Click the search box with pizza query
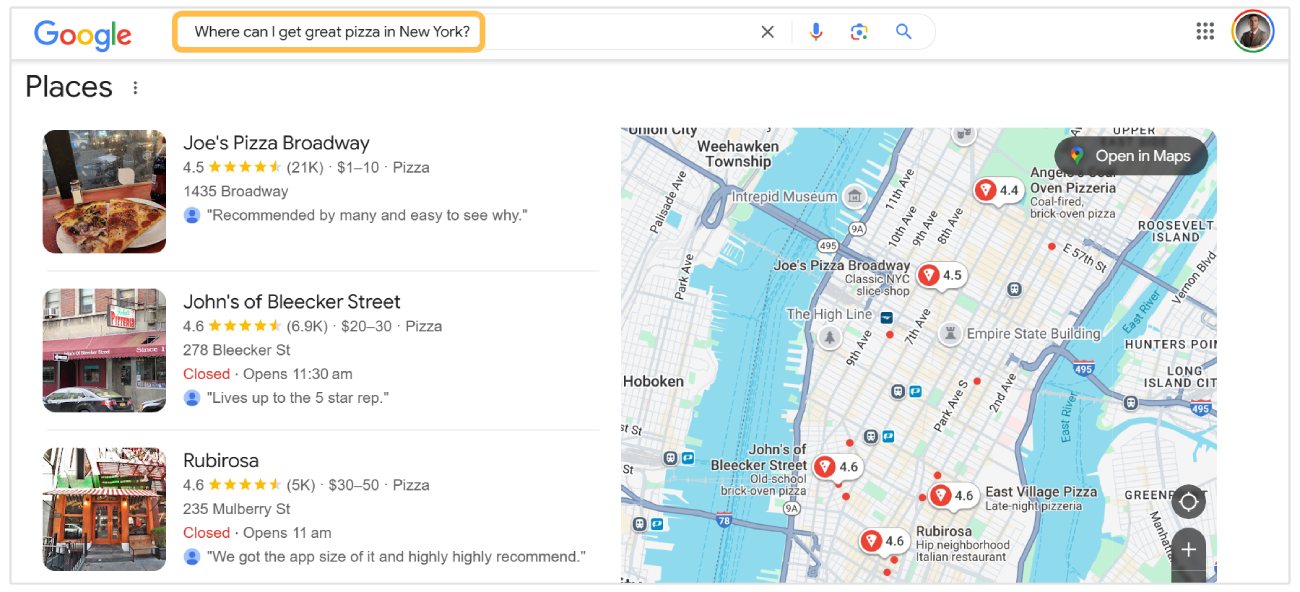 click(330, 32)
